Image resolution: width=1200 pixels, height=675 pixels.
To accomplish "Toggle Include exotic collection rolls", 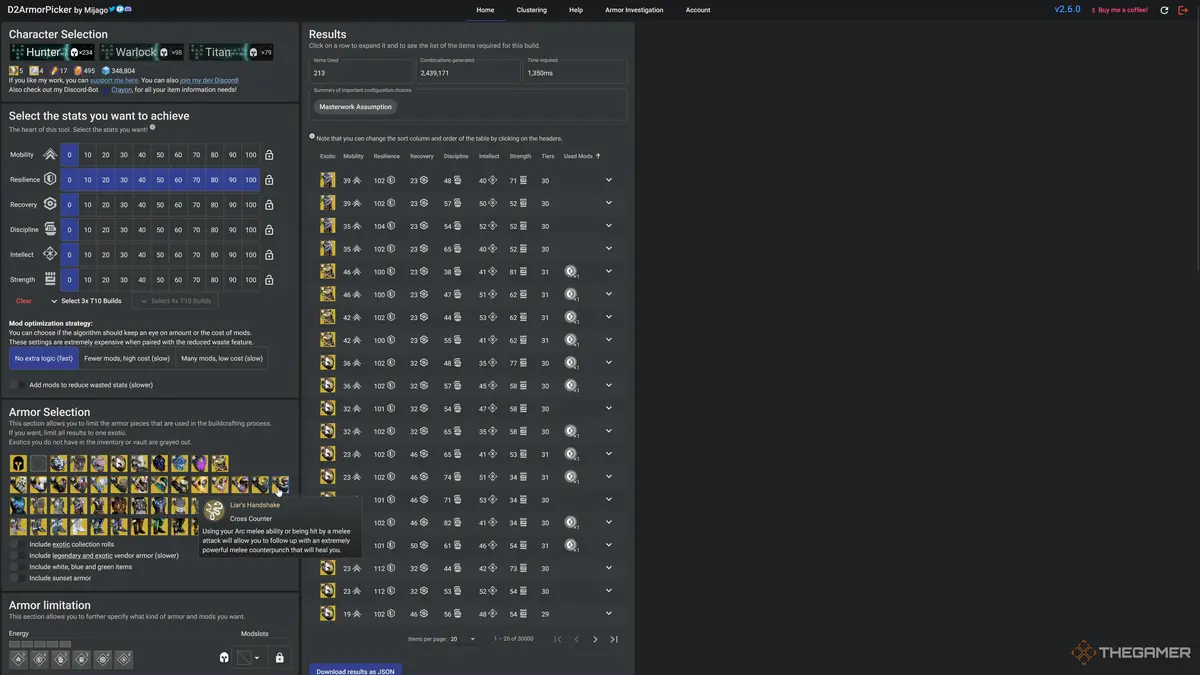I will (x=17, y=544).
